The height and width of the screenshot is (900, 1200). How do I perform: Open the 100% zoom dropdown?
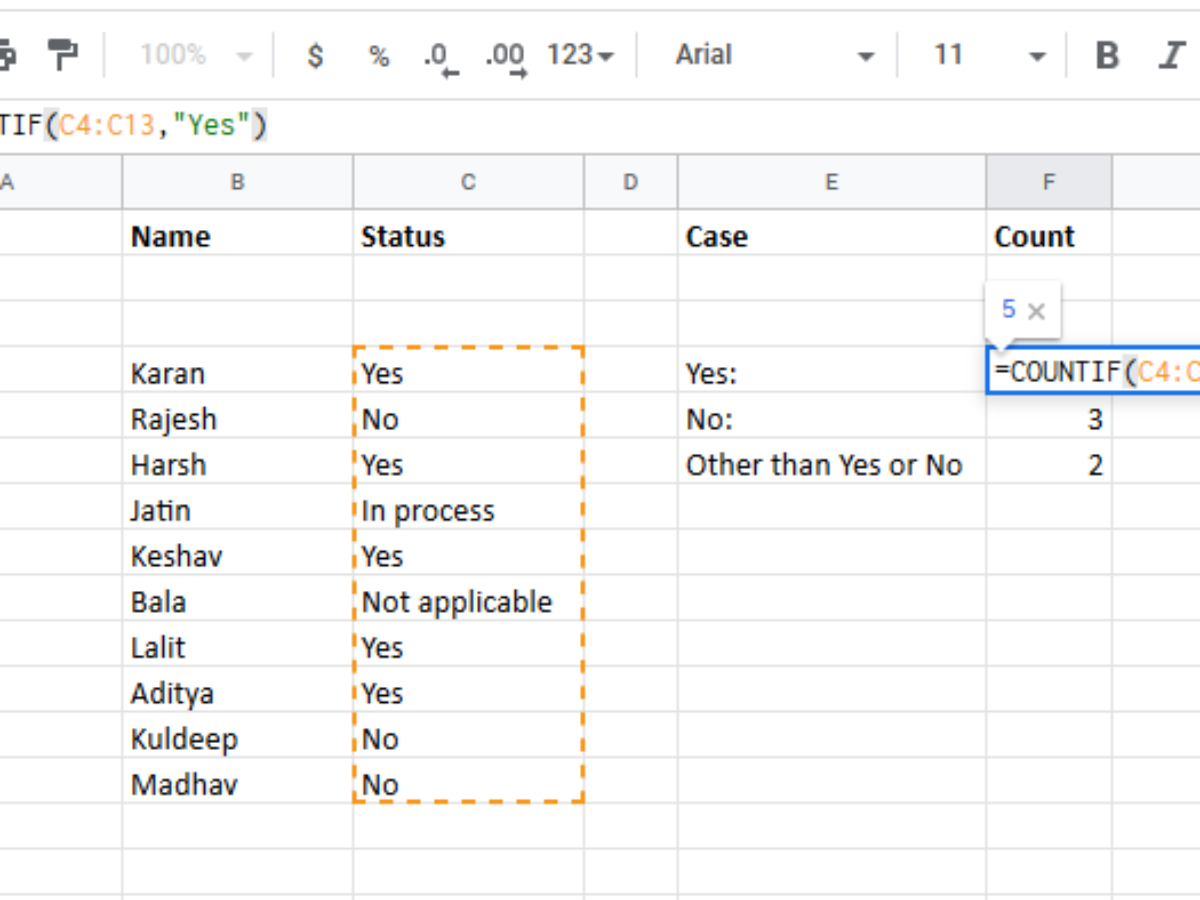[x=194, y=55]
